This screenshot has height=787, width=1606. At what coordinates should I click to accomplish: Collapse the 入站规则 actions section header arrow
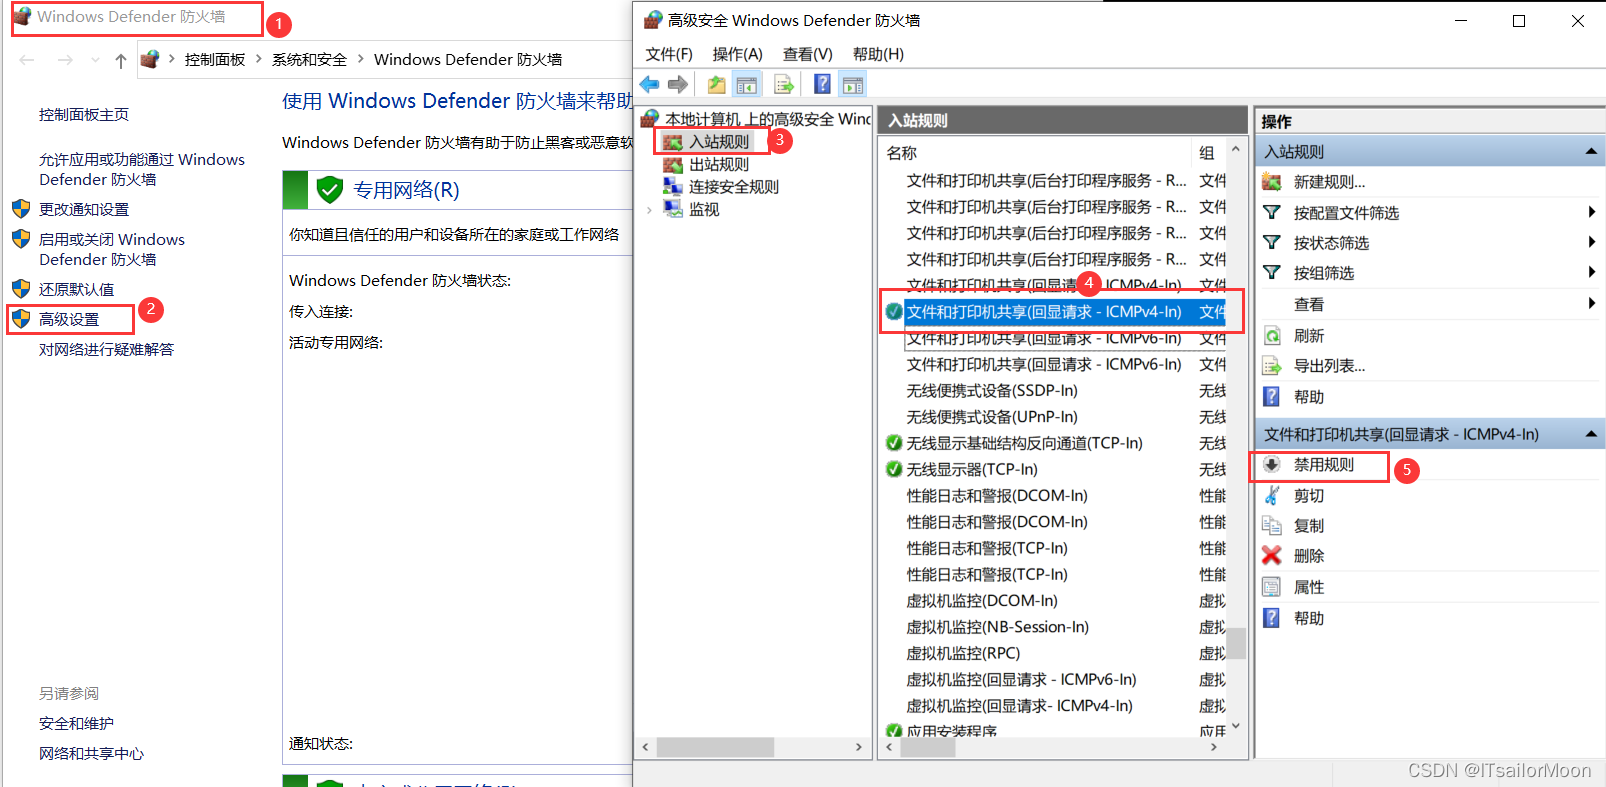[1591, 151]
